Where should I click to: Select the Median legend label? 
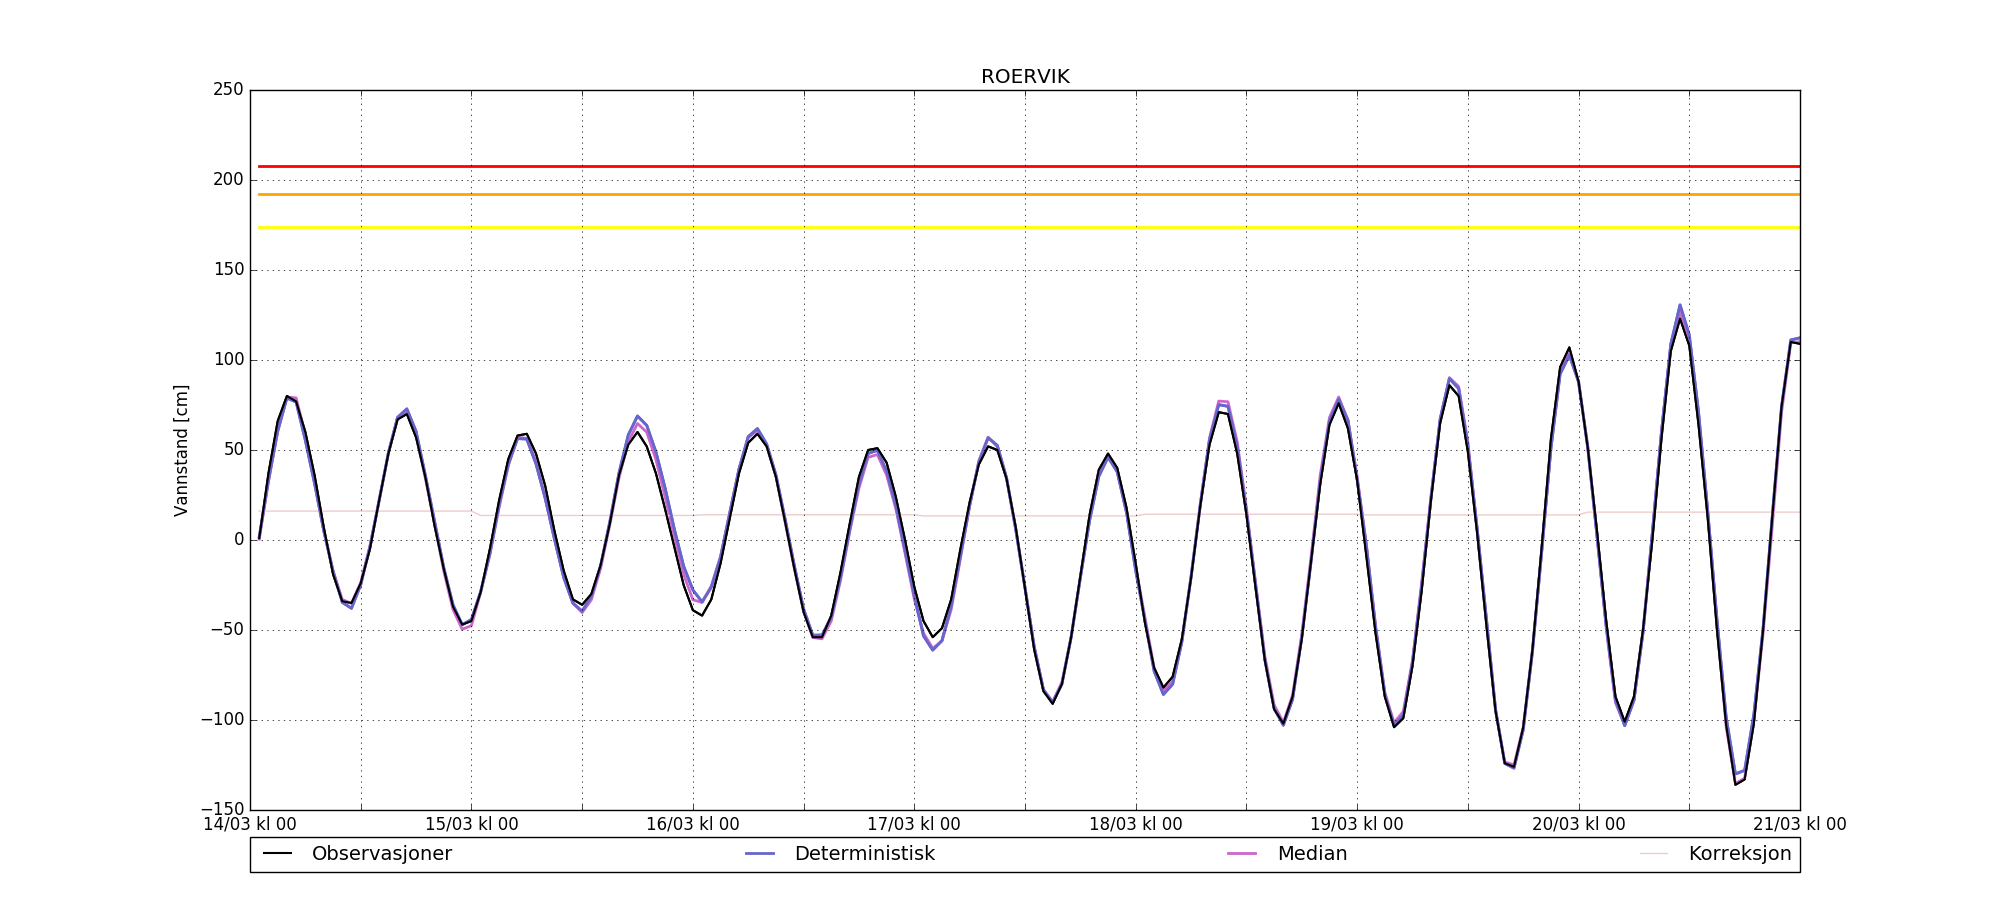pyautogui.click(x=1312, y=854)
